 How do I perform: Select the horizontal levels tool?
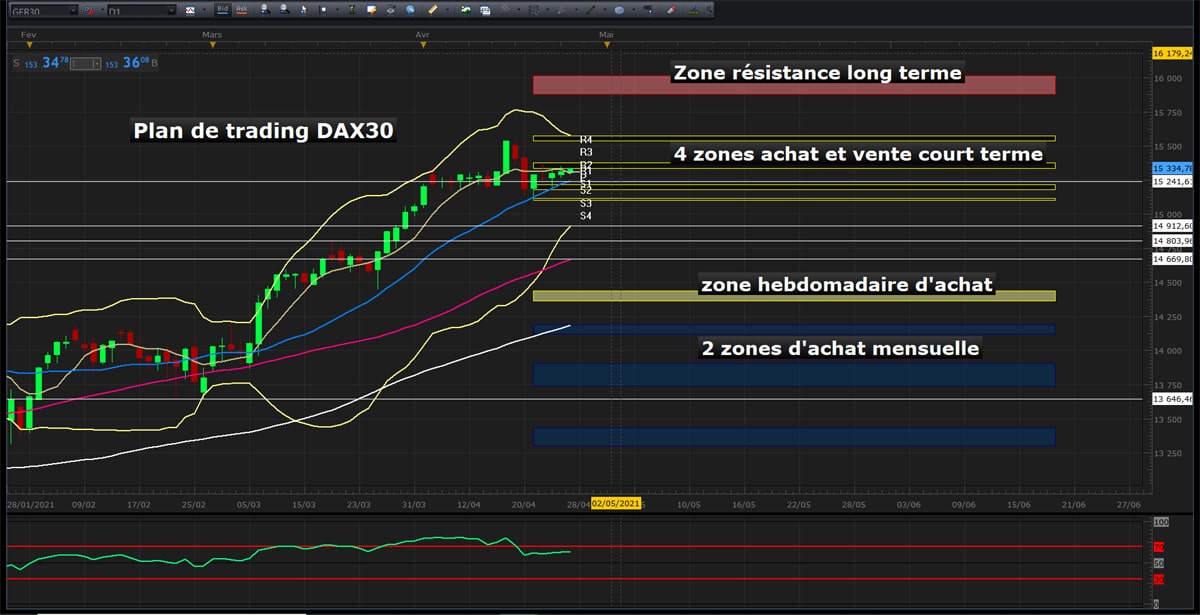[533, 10]
